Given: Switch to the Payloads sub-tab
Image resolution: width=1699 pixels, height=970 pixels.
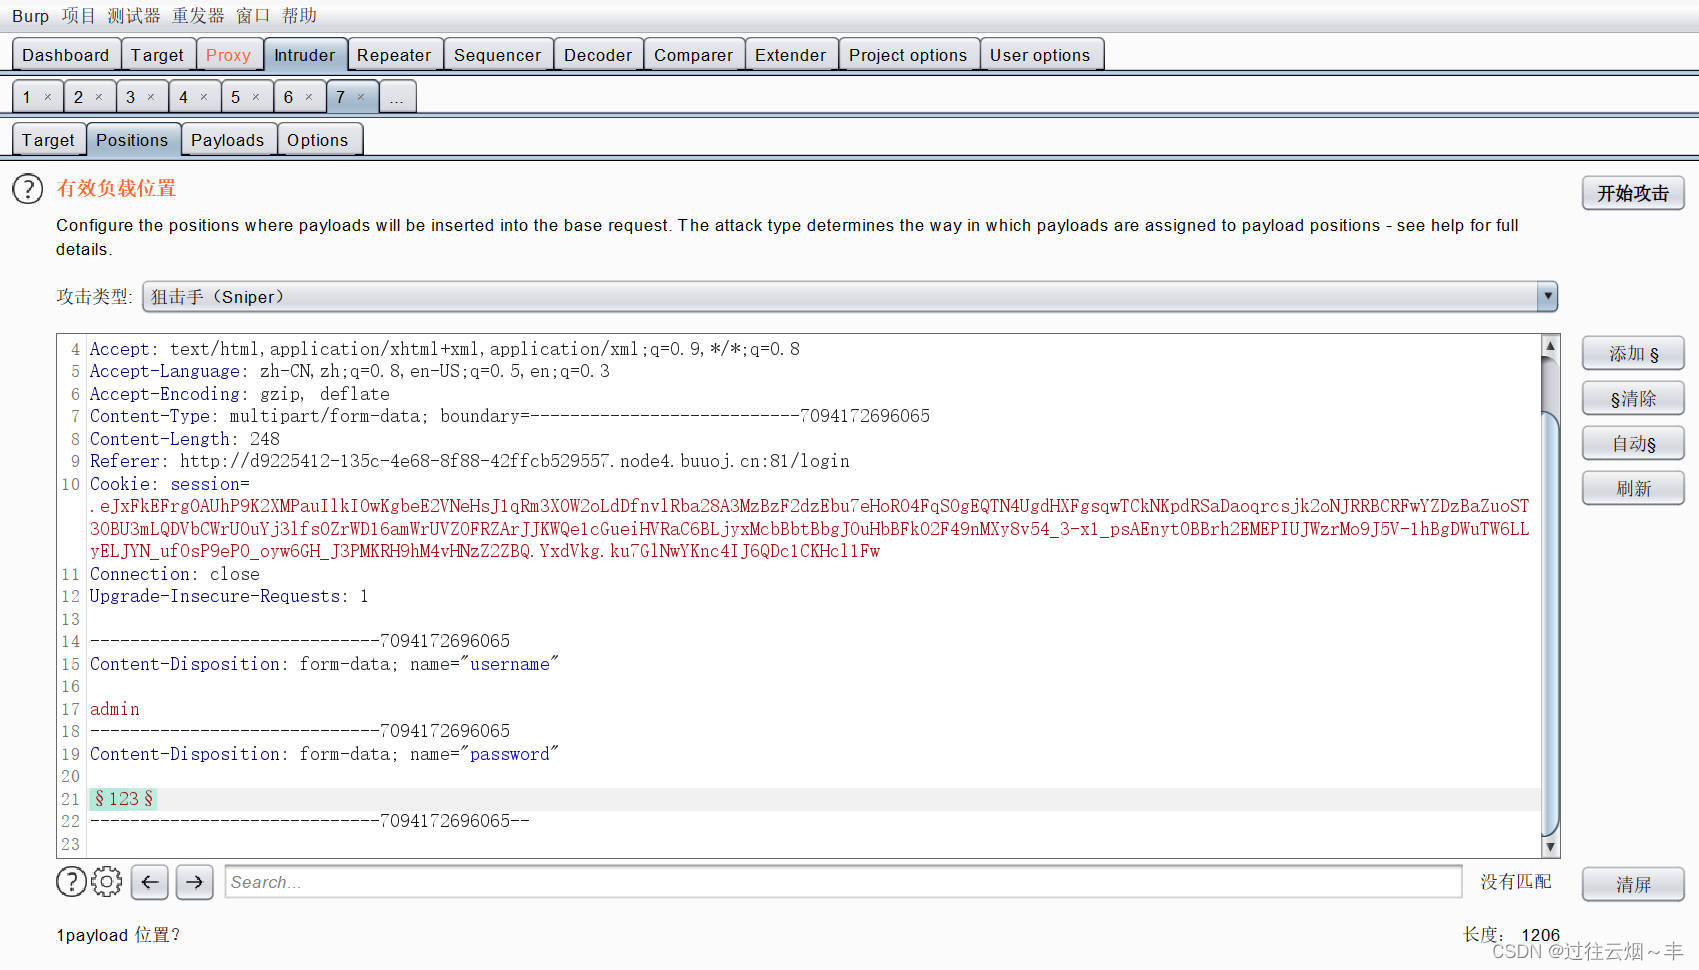Looking at the screenshot, I should 228,140.
